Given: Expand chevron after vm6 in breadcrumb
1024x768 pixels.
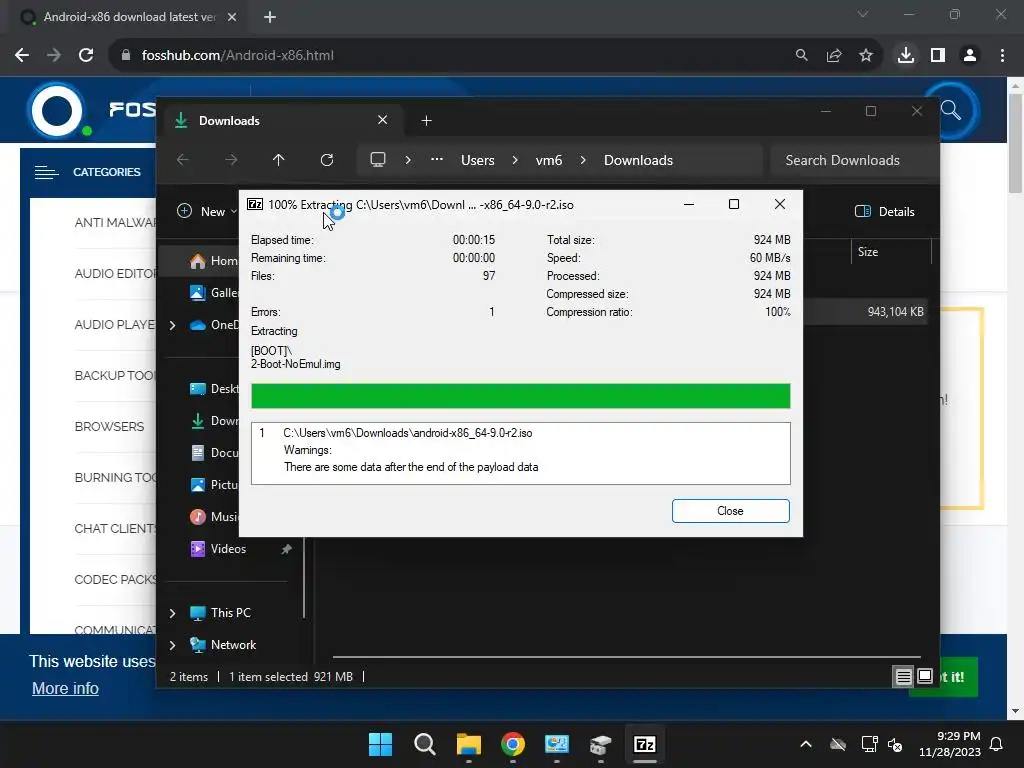Looking at the screenshot, I should pos(583,160).
